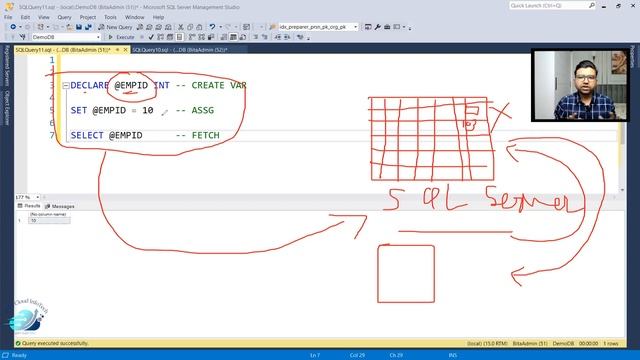Screen dimensions: 640x360
Task: Click the Comment out selected lines icon
Action: (256, 37)
